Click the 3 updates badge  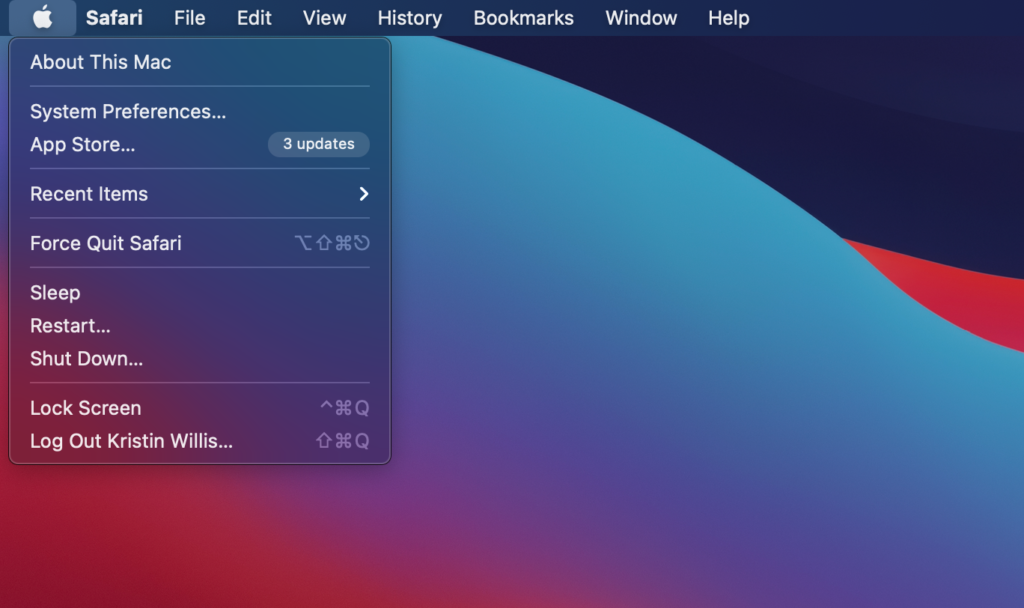click(319, 144)
